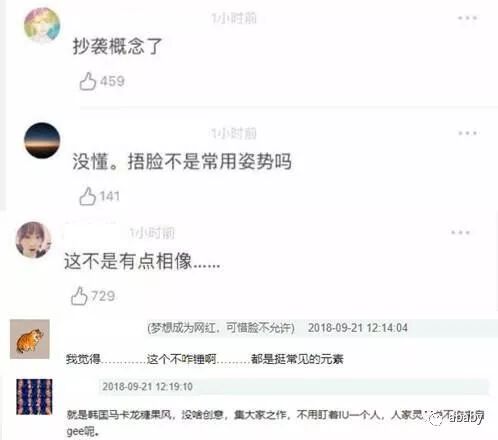Click the 729 like count
The height and width of the screenshot is (440, 498).
pos(103,296)
